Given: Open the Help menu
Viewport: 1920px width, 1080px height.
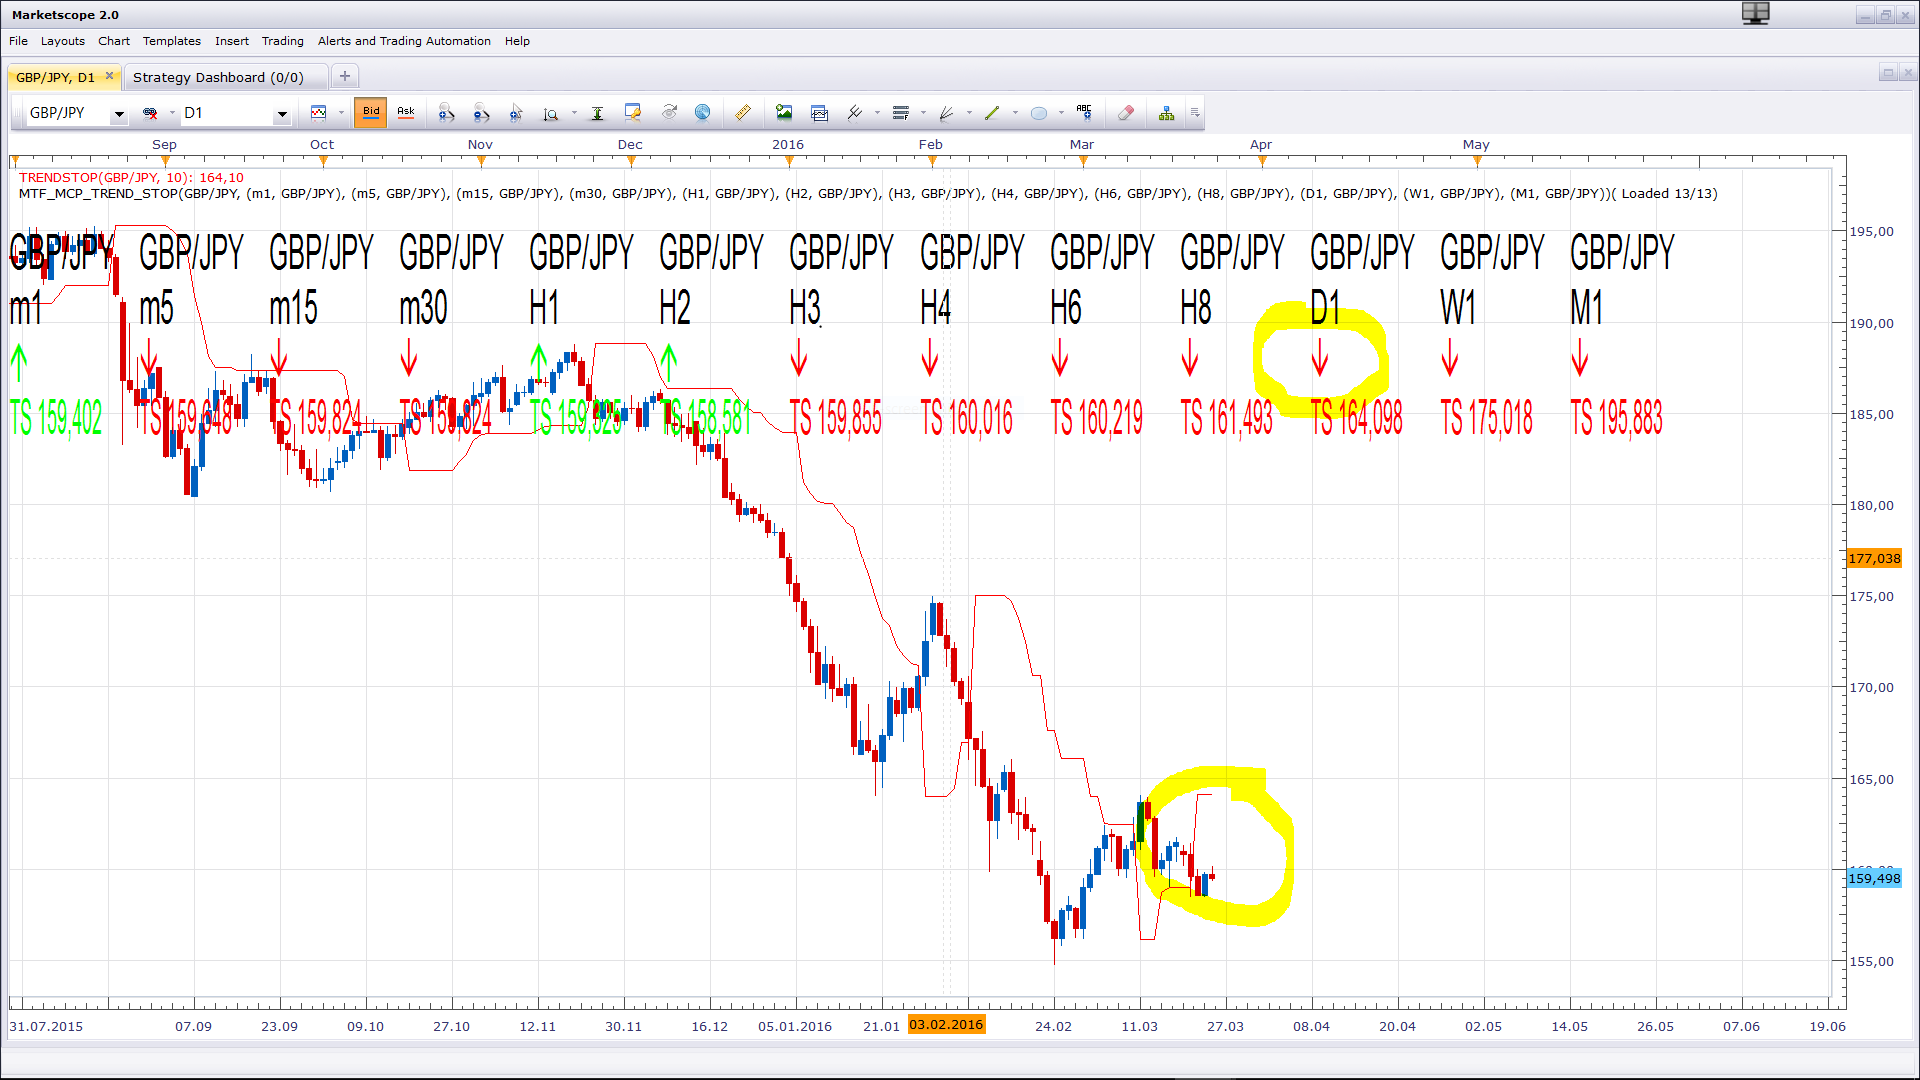Looking at the screenshot, I should point(517,41).
